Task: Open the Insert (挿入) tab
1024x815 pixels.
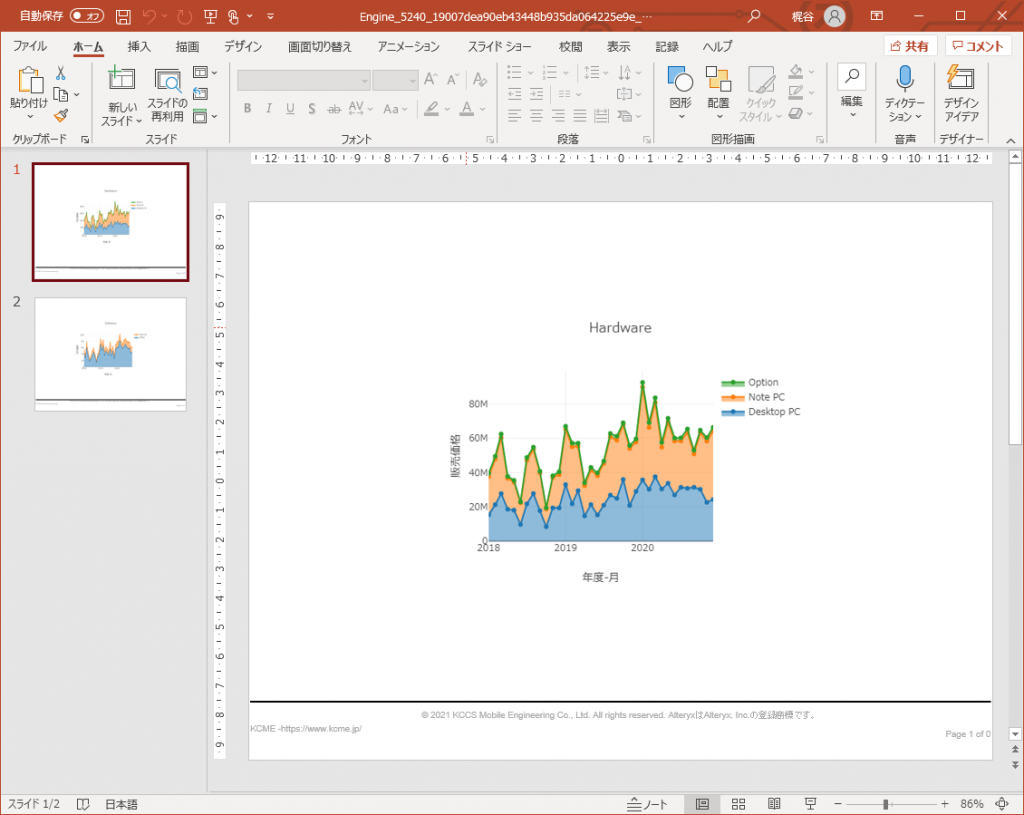Action: pos(139,46)
